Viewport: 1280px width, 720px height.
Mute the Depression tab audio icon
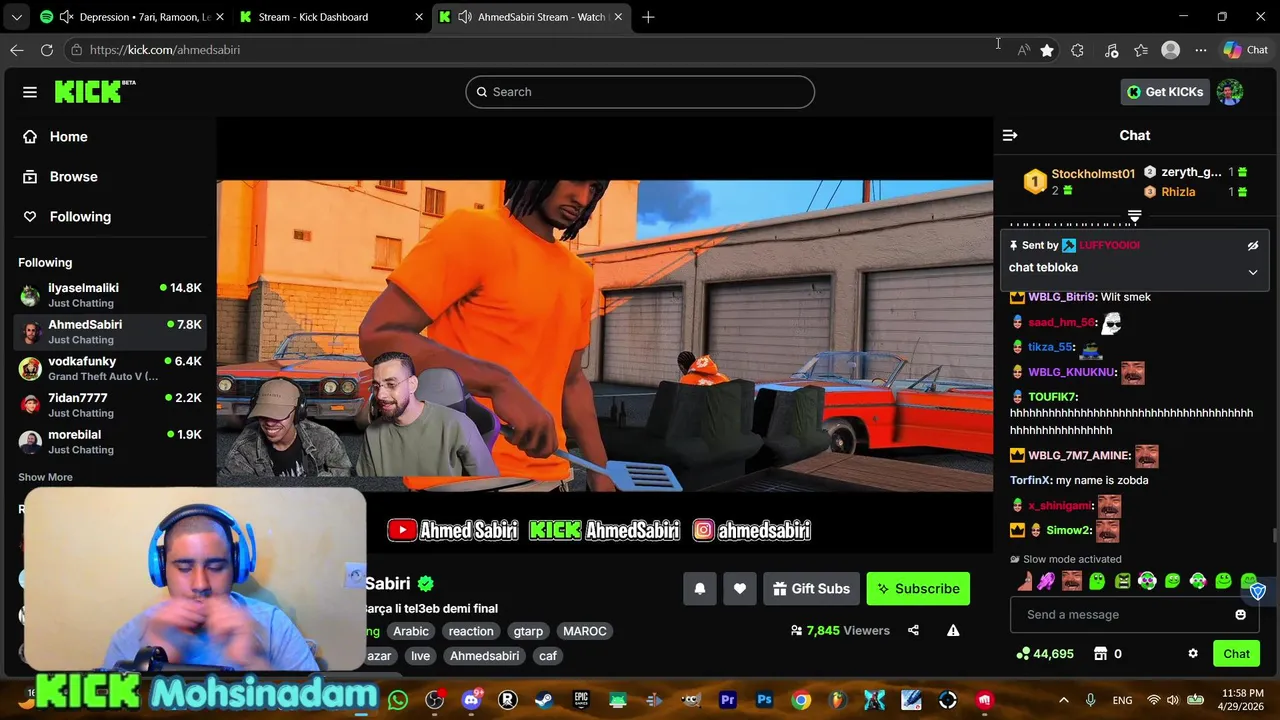click(66, 17)
